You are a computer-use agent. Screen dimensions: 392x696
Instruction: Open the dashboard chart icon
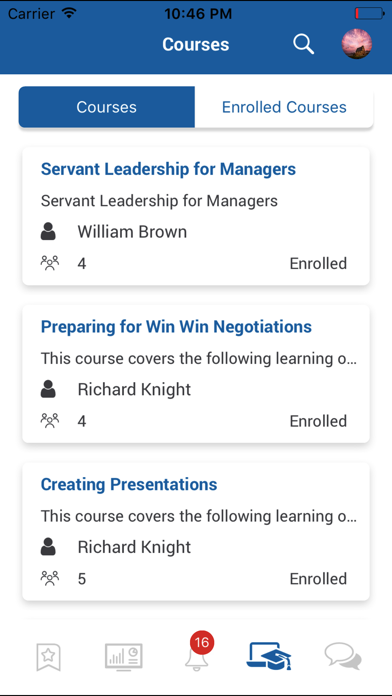pyautogui.click(x=124, y=656)
